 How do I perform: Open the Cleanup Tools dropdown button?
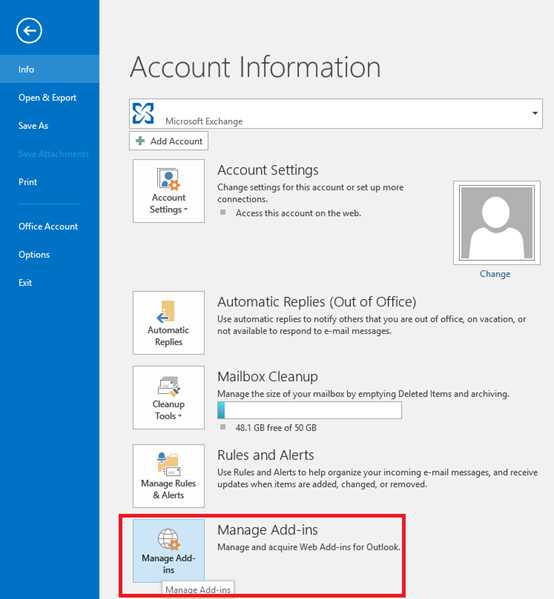168,398
